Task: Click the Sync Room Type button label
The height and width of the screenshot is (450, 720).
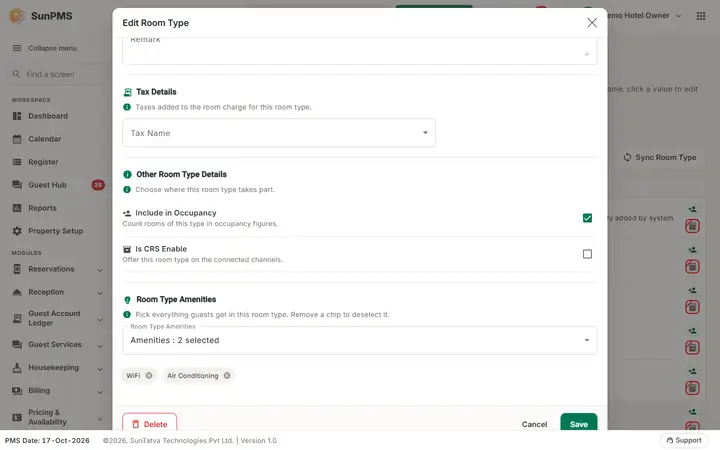Action: [665, 158]
